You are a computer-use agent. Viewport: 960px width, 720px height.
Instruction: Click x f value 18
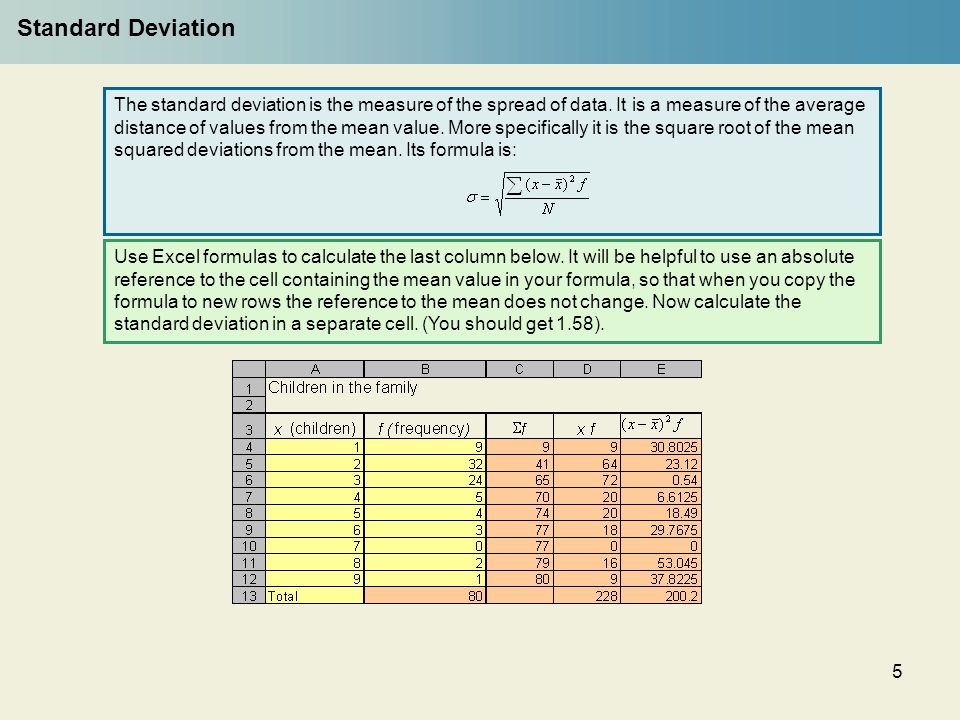pyautogui.click(x=587, y=530)
